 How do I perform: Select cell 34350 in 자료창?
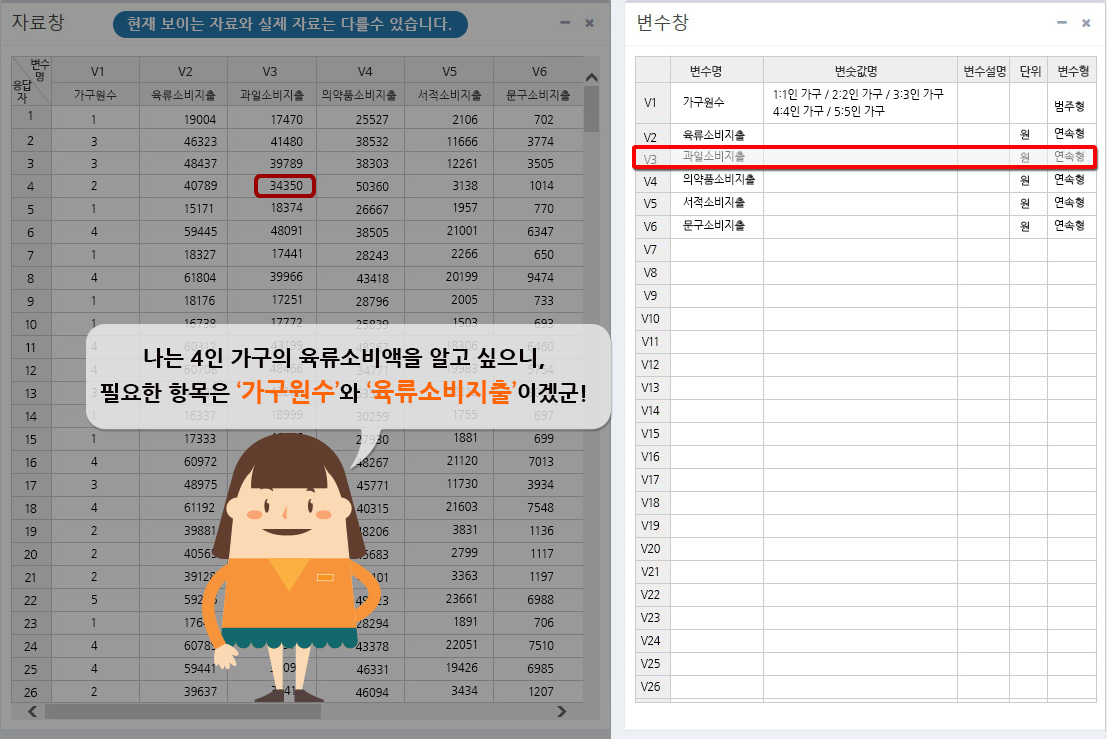[x=285, y=186]
